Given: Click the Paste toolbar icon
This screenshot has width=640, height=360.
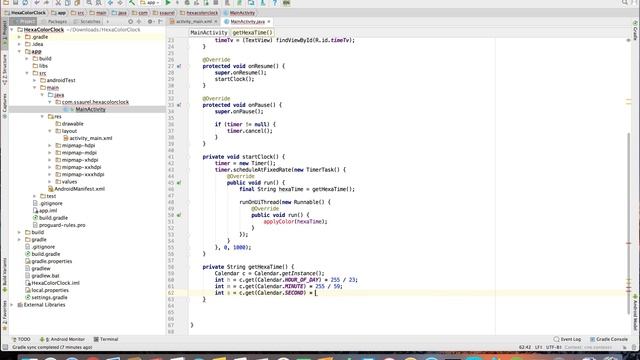Looking at the screenshot, I should pos(77,2).
